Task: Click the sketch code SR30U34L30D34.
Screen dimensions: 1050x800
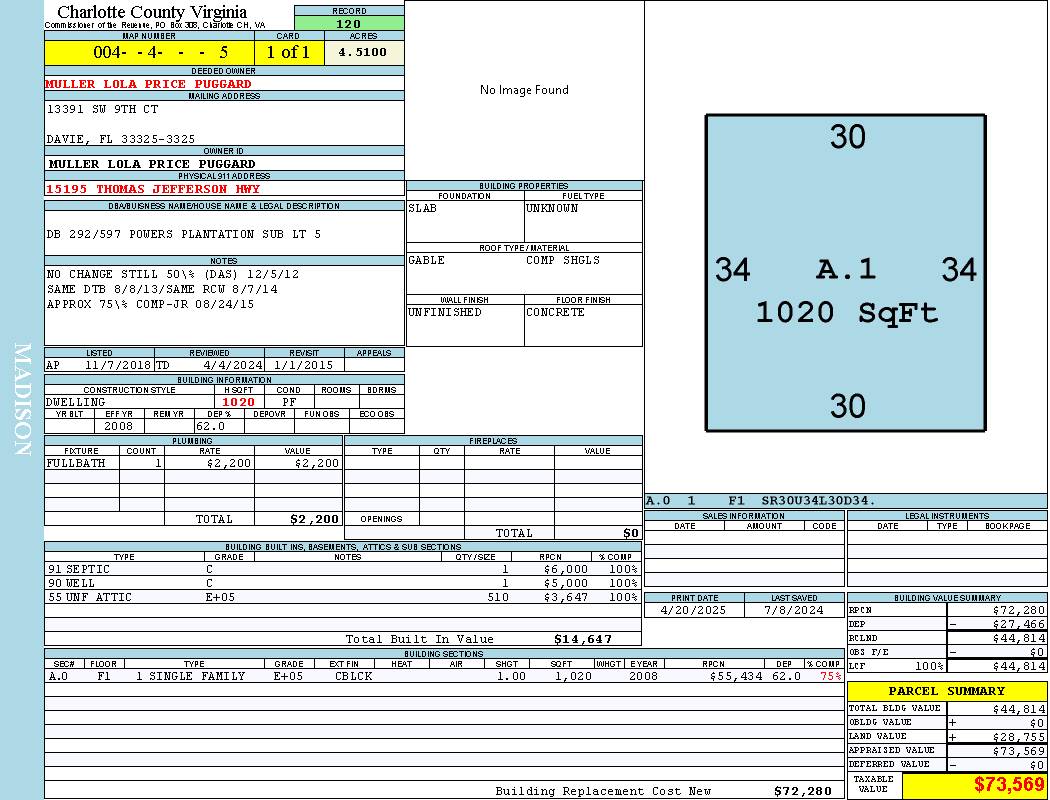Action: (x=818, y=501)
